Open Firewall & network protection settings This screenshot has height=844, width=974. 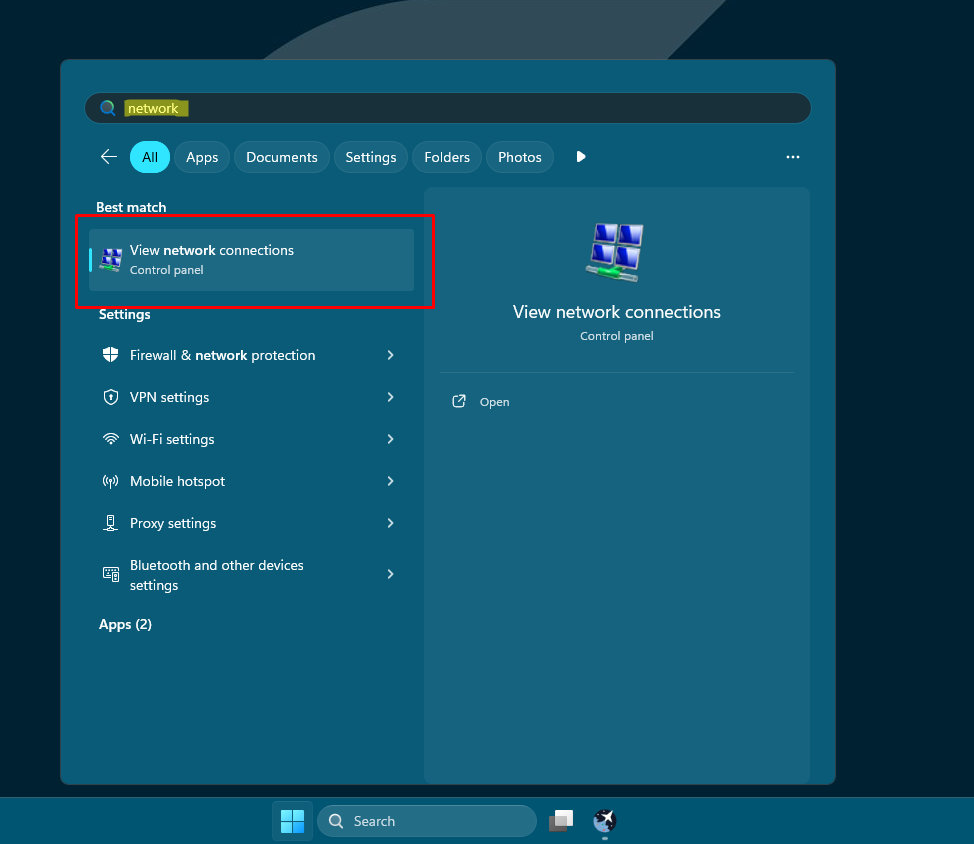[x=222, y=355]
